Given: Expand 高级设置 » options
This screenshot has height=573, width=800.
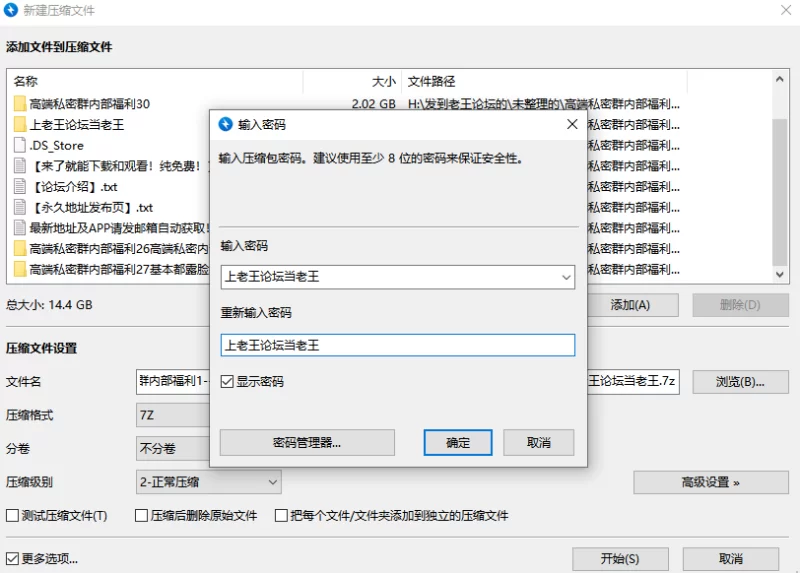Looking at the screenshot, I should click(x=711, y=482).
